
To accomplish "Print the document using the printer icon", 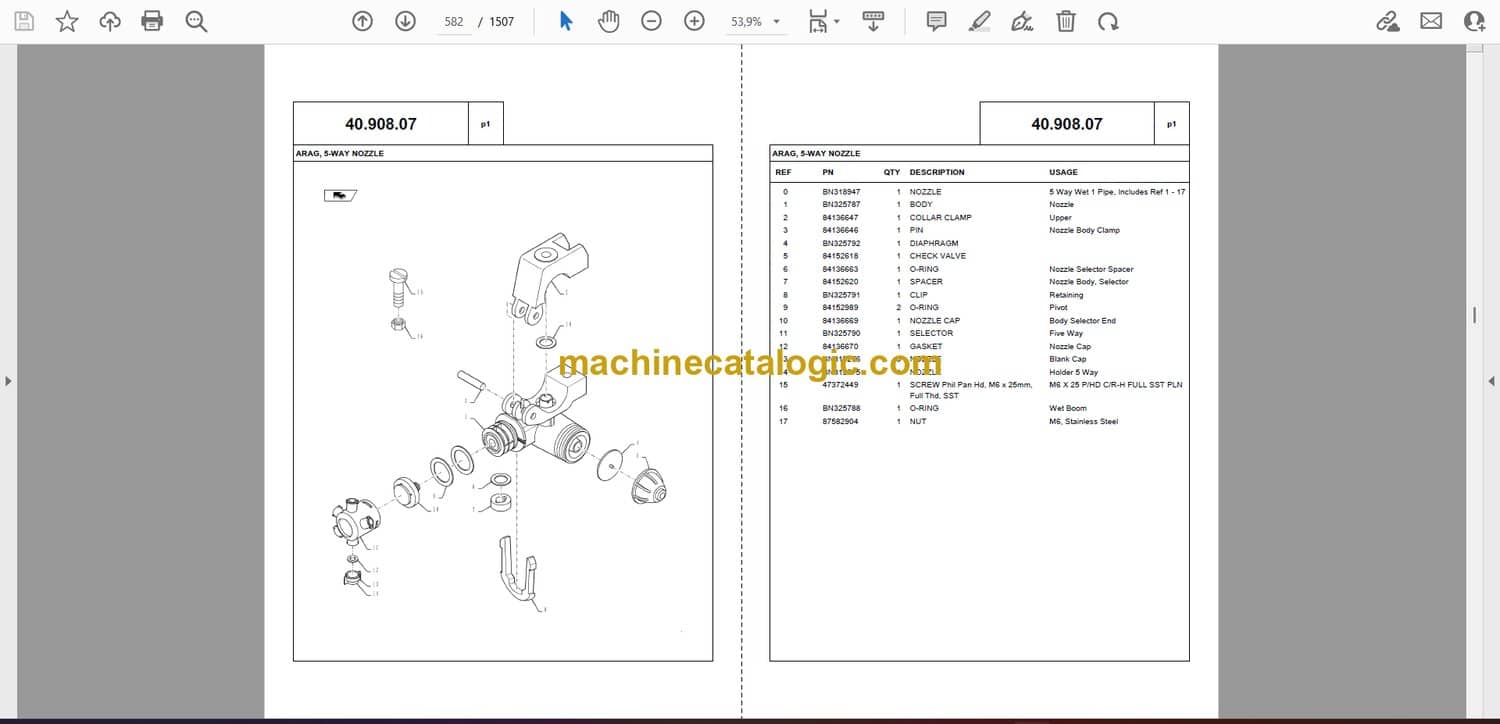I will tap(152, 21).
